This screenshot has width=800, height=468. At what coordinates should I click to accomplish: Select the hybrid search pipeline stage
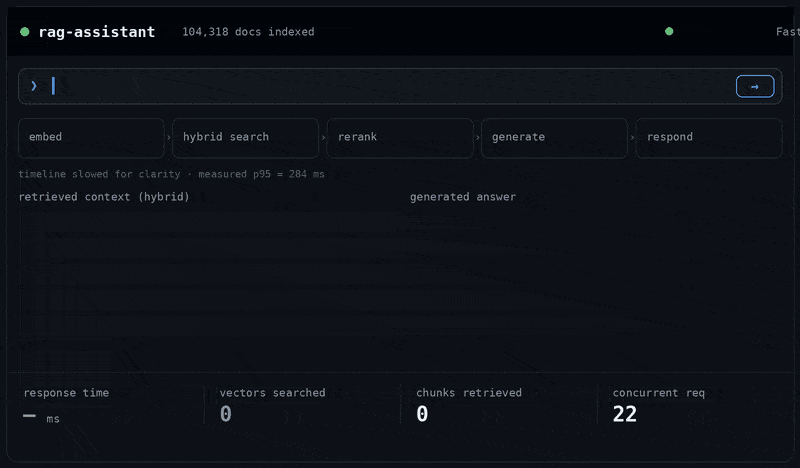tap(245, 138)
